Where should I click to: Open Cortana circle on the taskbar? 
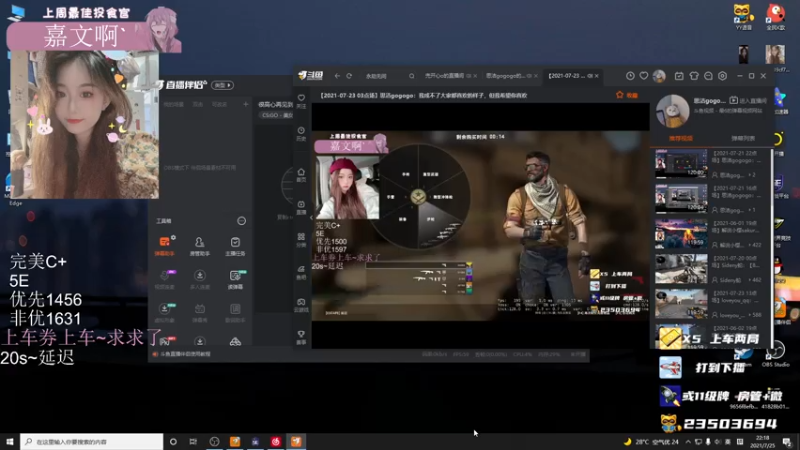173,441
